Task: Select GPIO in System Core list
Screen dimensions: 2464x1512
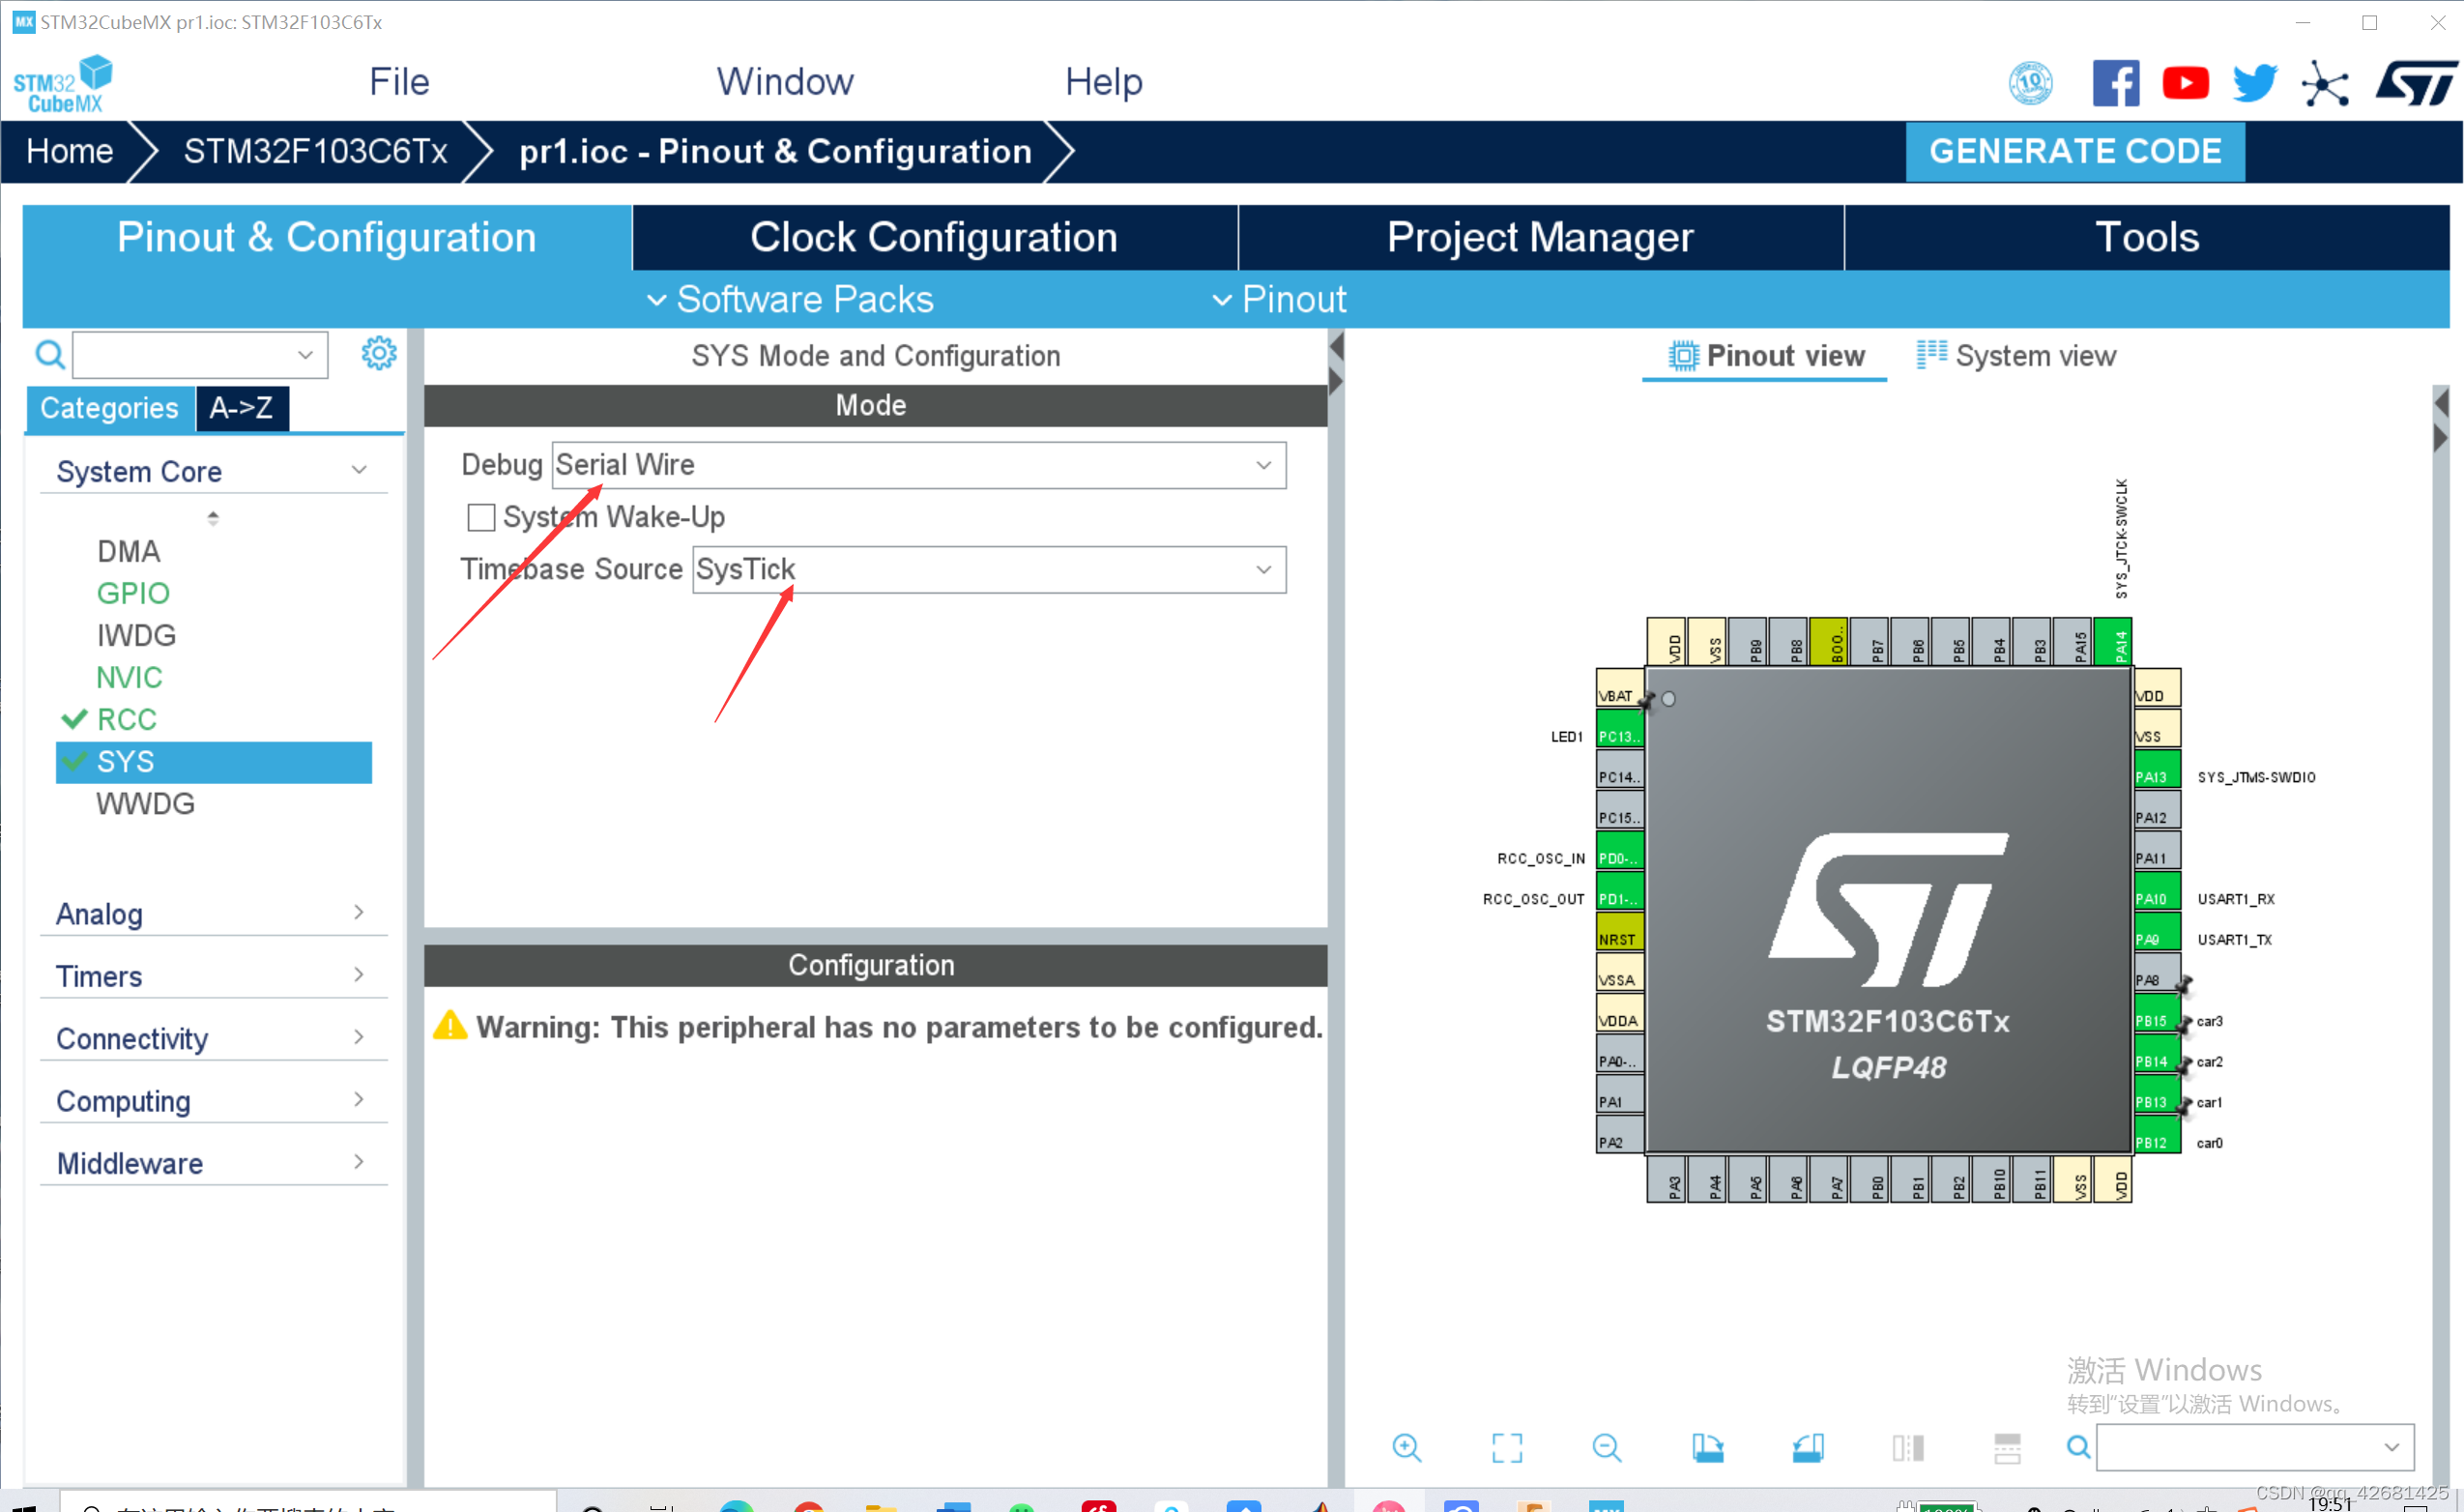Action: pos(133,593)
